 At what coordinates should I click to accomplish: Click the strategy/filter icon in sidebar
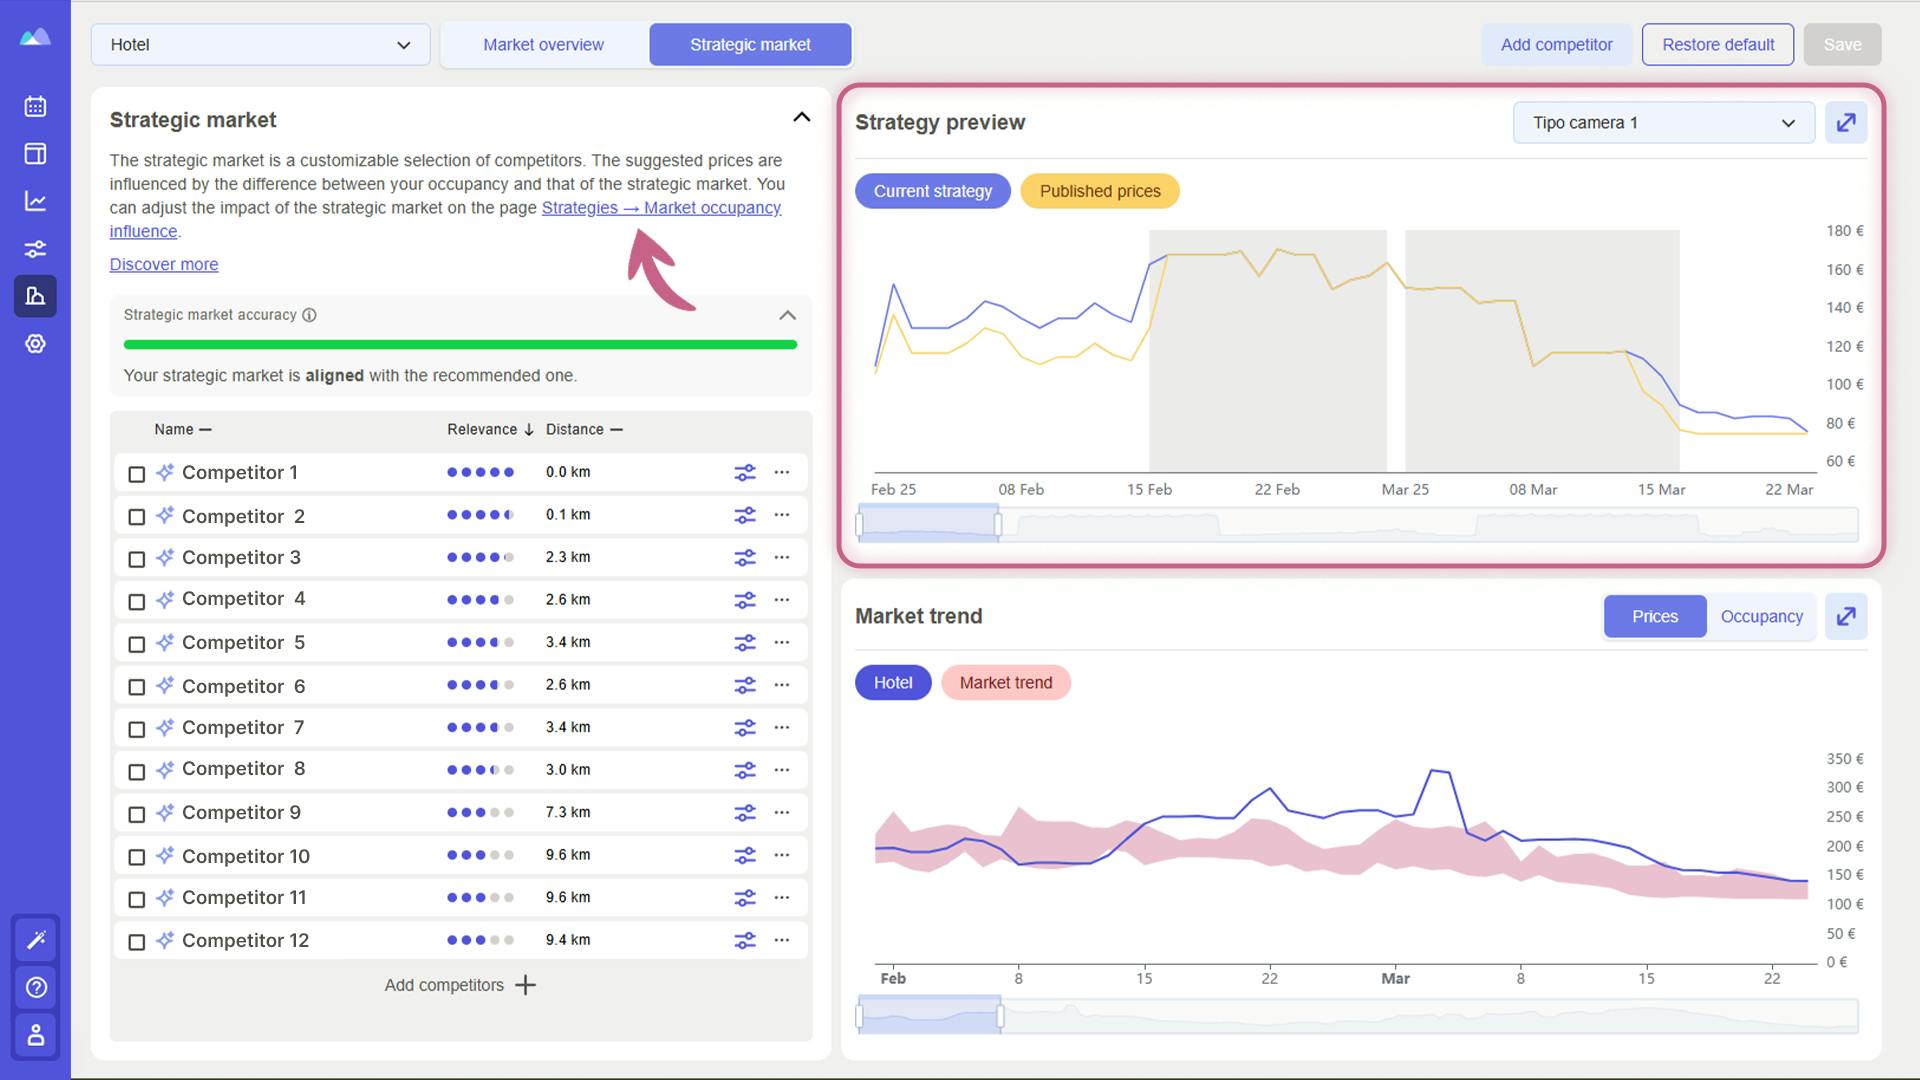click(x=36, y=248)
